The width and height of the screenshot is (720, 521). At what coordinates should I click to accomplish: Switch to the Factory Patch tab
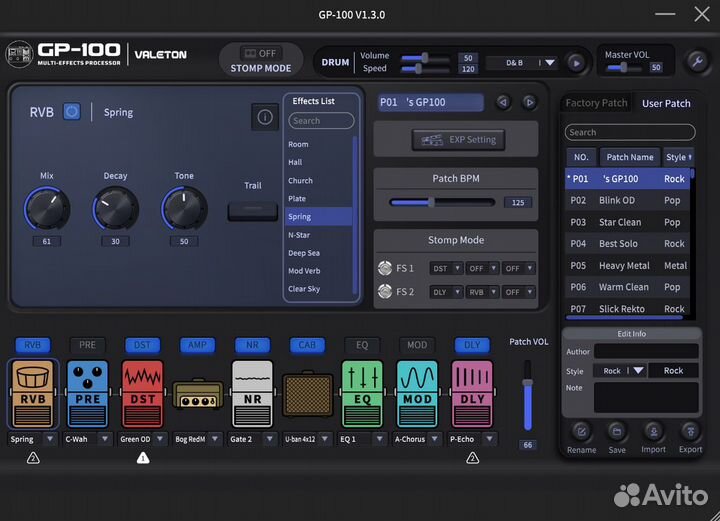click(596, 103)
